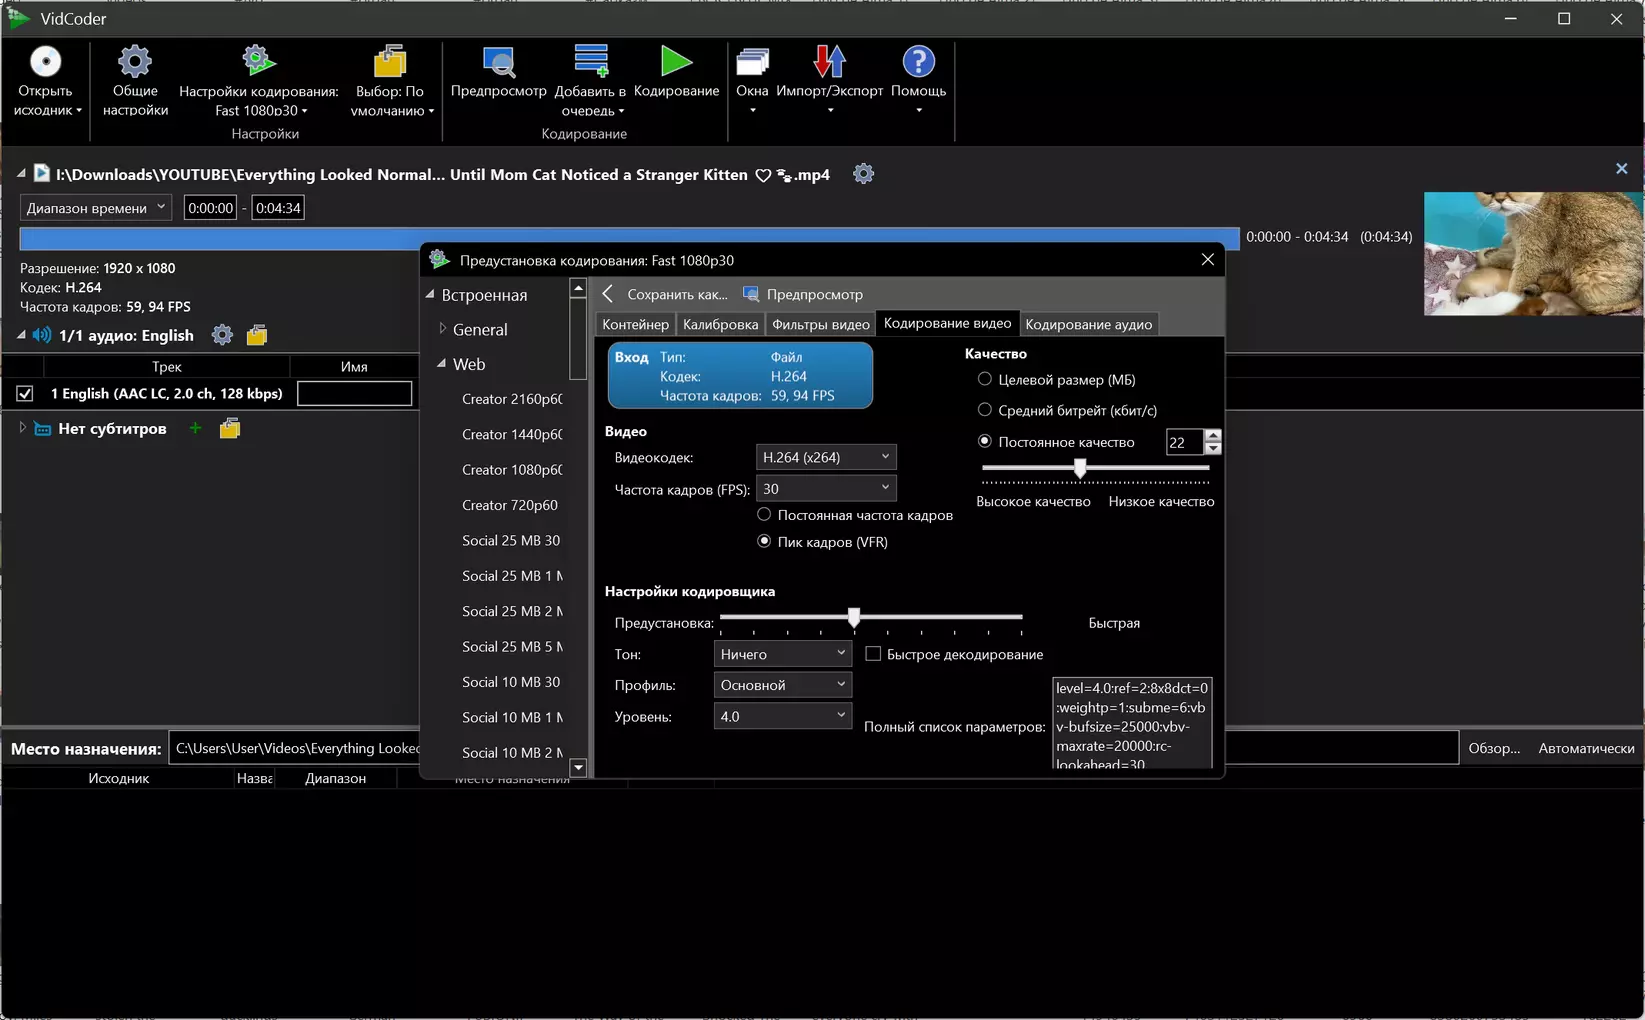Start encoding with green play icon
Image resolution: width=1645 pixels, height=1020 pixels.
pyautogui.click(x=676, y=61)
